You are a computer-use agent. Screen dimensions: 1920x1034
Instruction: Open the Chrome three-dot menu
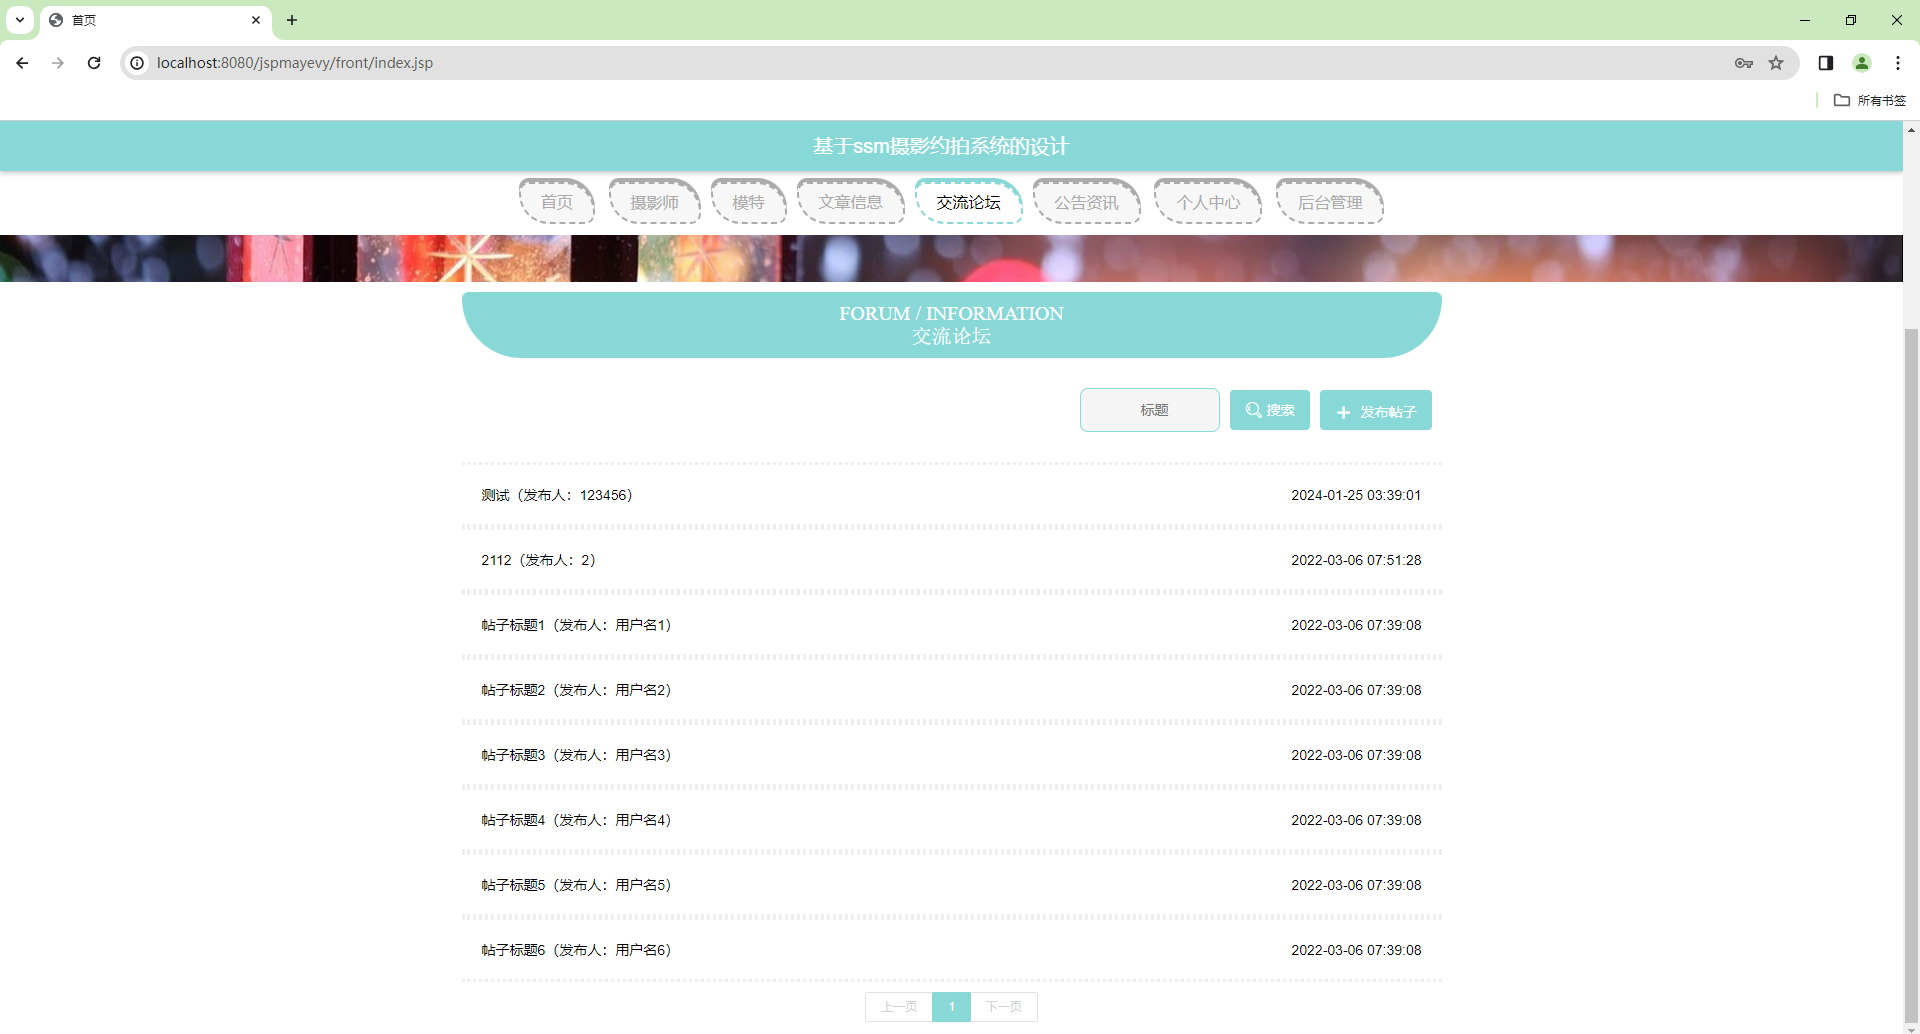[x=1898, y=62]
